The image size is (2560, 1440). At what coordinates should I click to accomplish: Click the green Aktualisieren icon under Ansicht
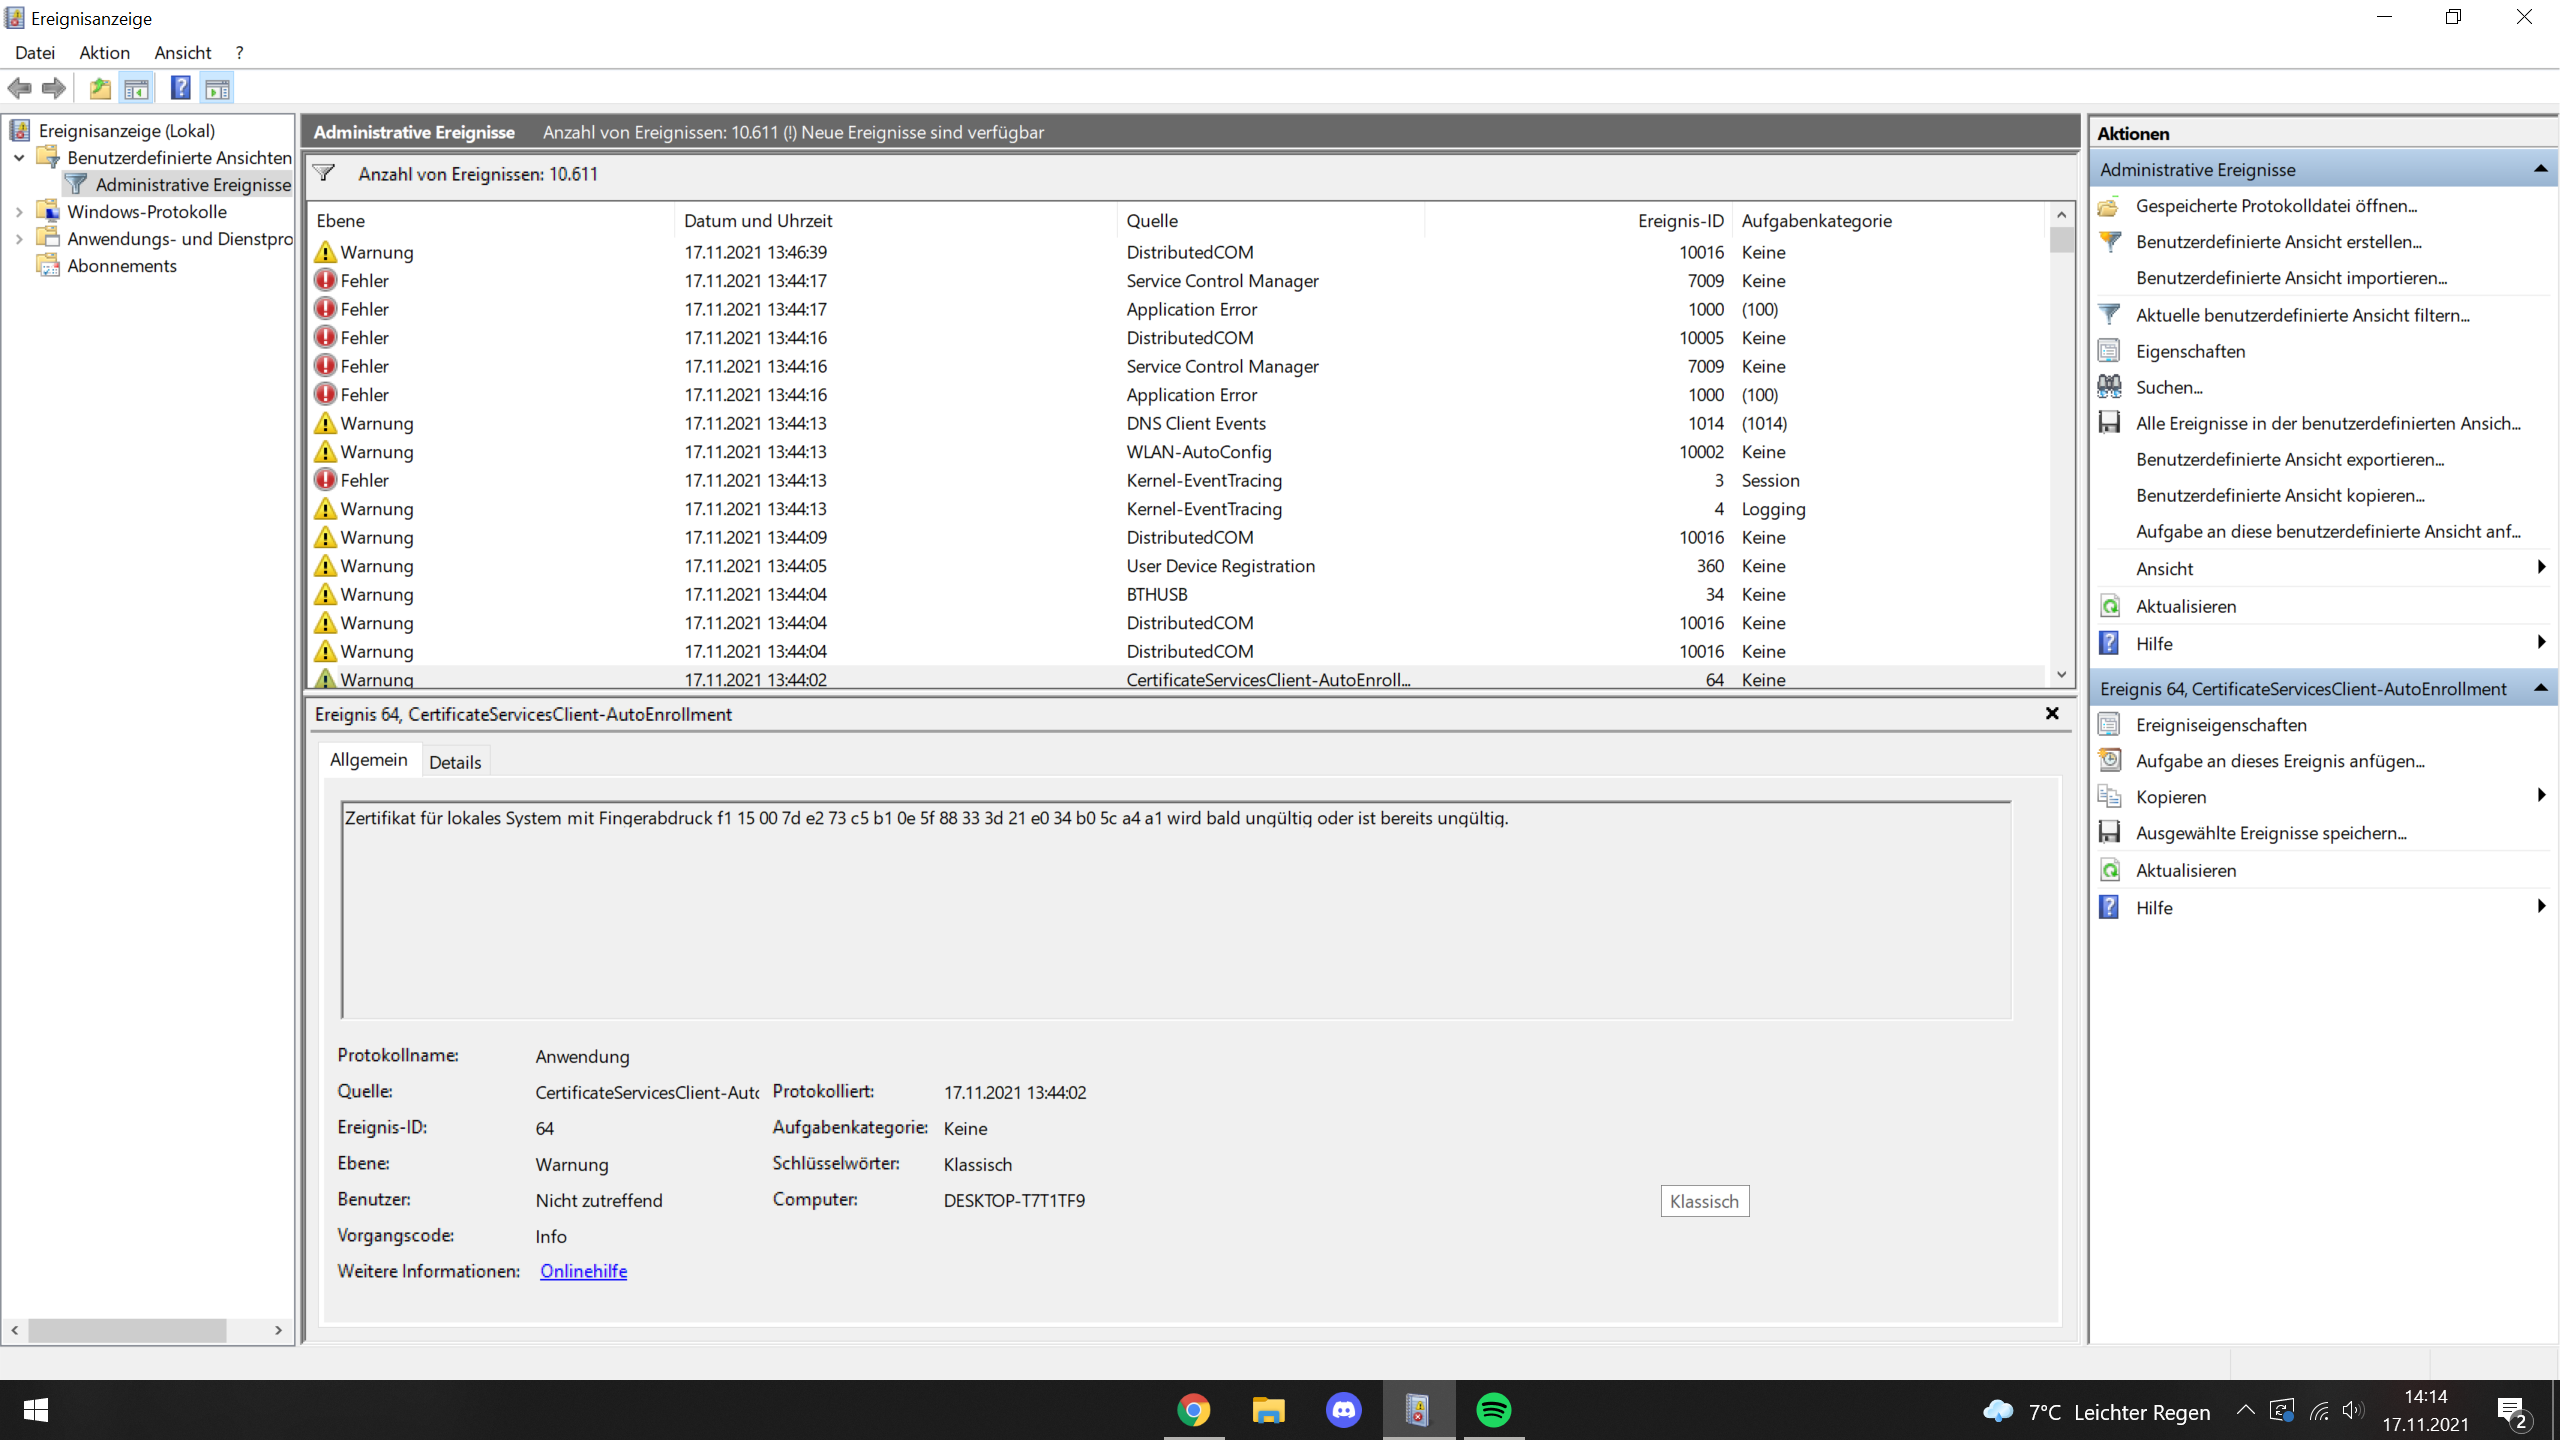click(x=2110, y=606)
